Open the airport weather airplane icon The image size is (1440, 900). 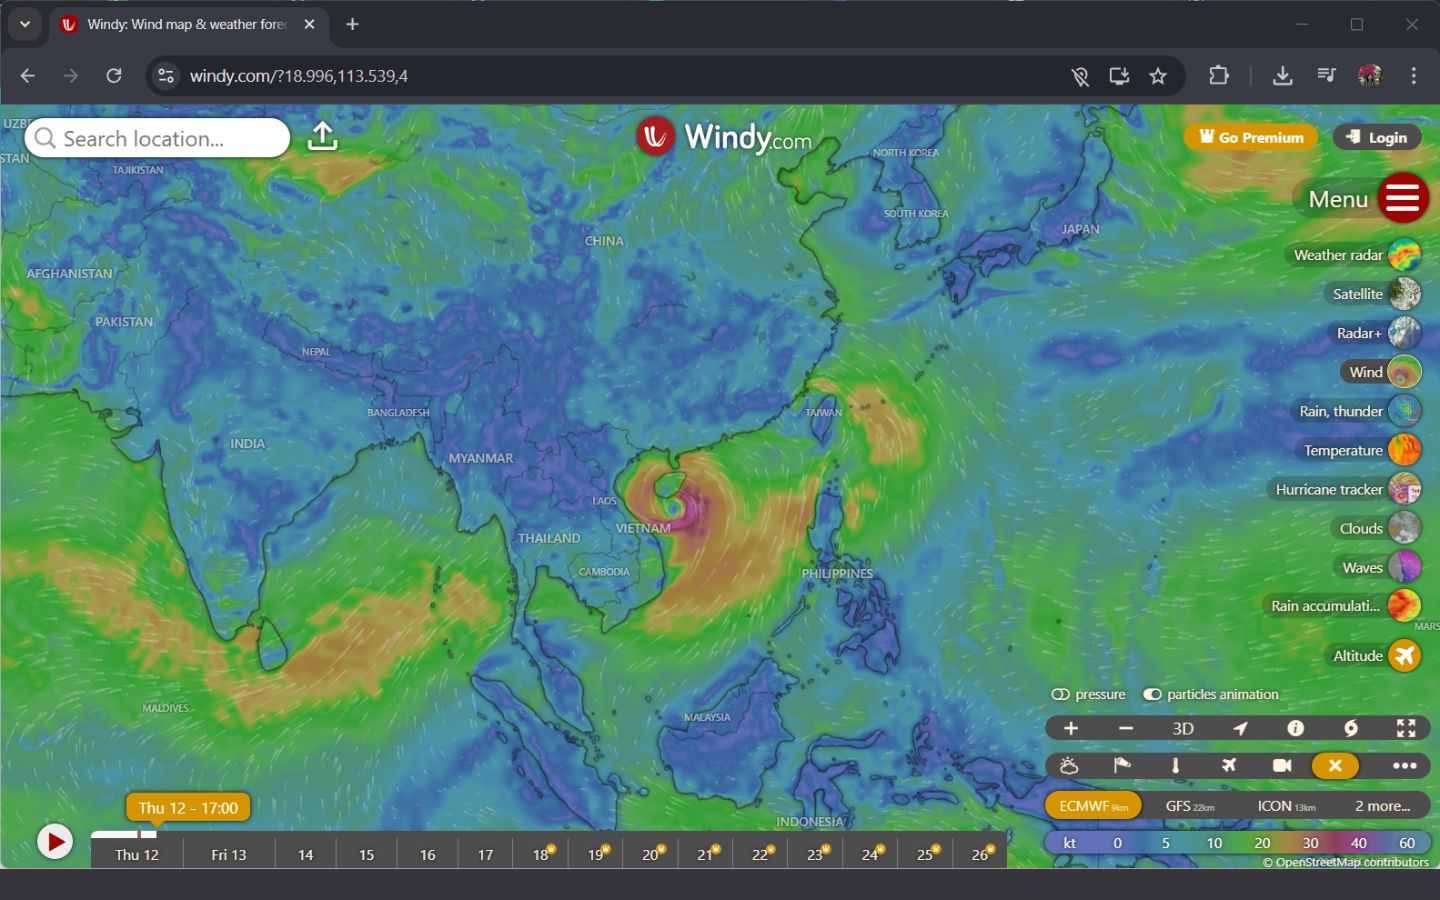coord(1229,765)
